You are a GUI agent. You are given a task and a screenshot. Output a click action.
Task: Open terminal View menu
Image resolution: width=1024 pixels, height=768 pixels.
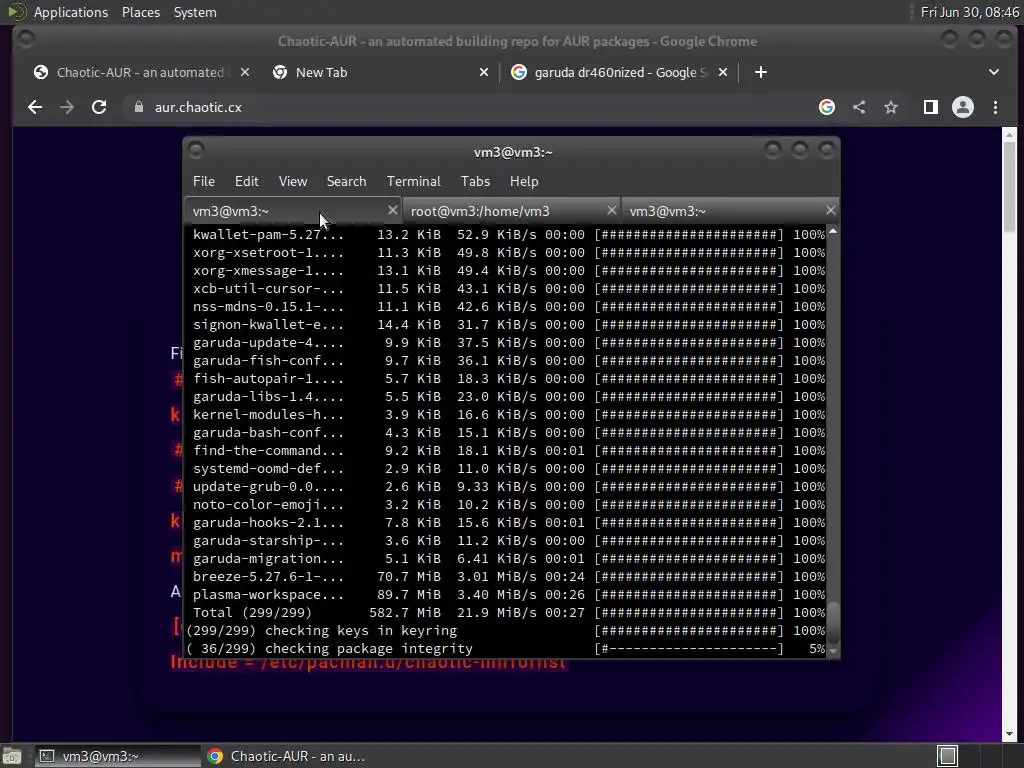tap(293, 182)
